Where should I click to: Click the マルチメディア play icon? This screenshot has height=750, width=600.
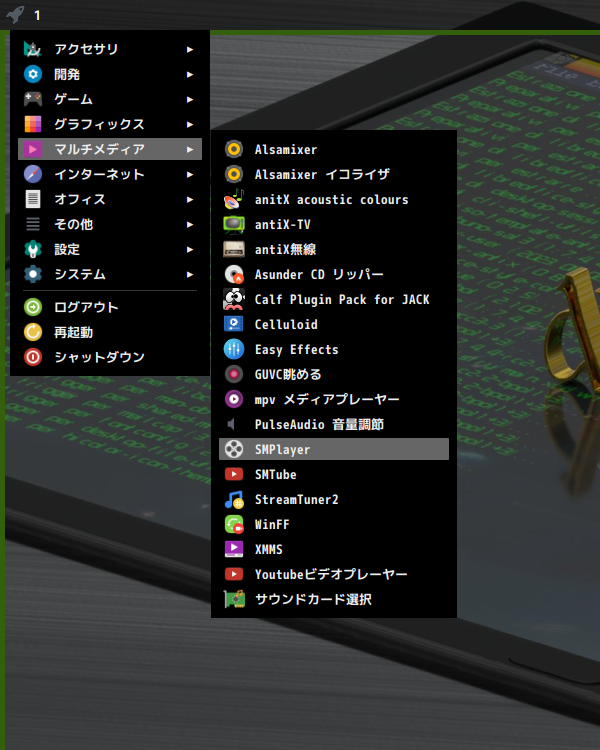[x=33, y=149]
